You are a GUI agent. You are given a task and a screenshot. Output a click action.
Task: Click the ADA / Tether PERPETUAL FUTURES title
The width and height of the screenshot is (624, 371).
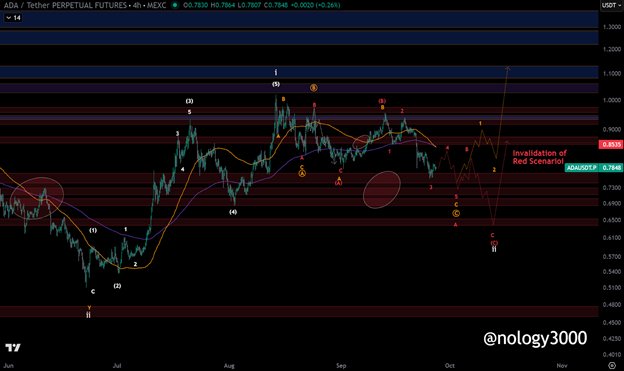(x=65, y=5)
